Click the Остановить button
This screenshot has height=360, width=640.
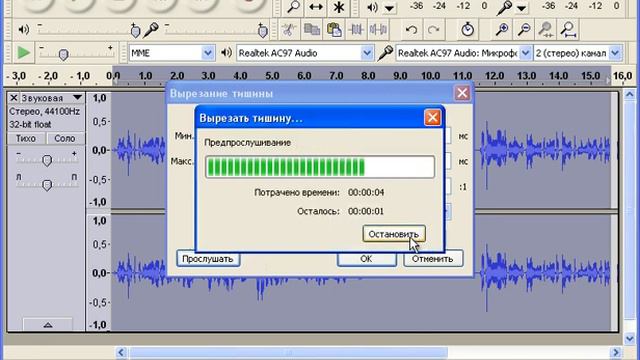394,234
